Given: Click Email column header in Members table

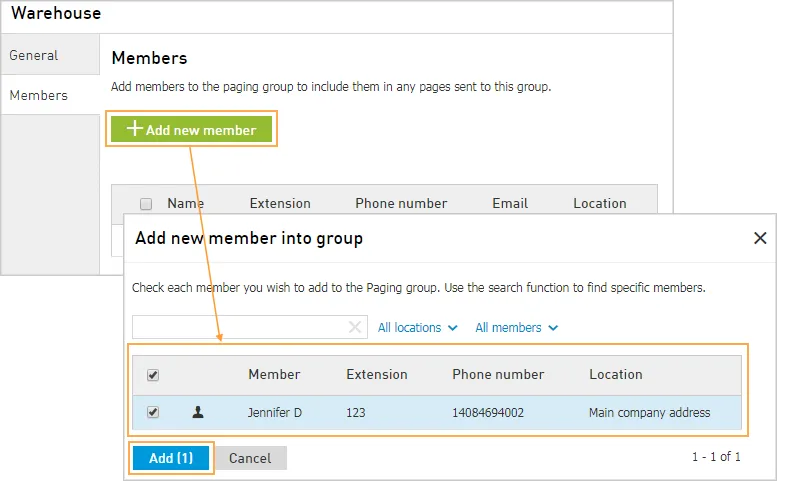Looking at the screenshot, I should pos(510,203).
